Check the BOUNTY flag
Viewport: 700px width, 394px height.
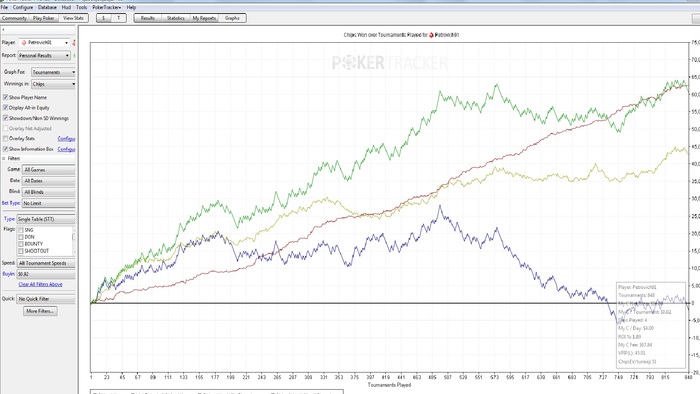coord(21,244)
